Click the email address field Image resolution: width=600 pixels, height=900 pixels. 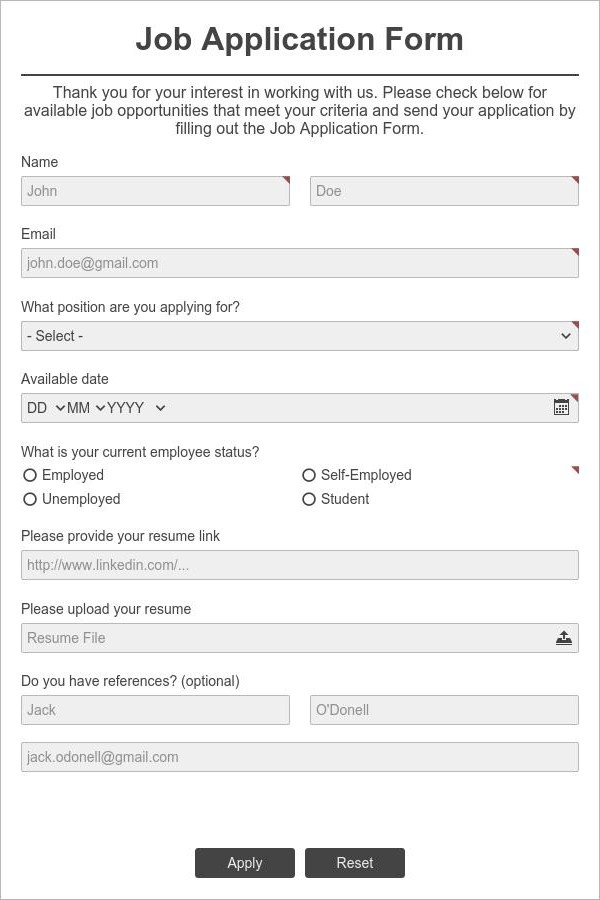click(300, 262)
